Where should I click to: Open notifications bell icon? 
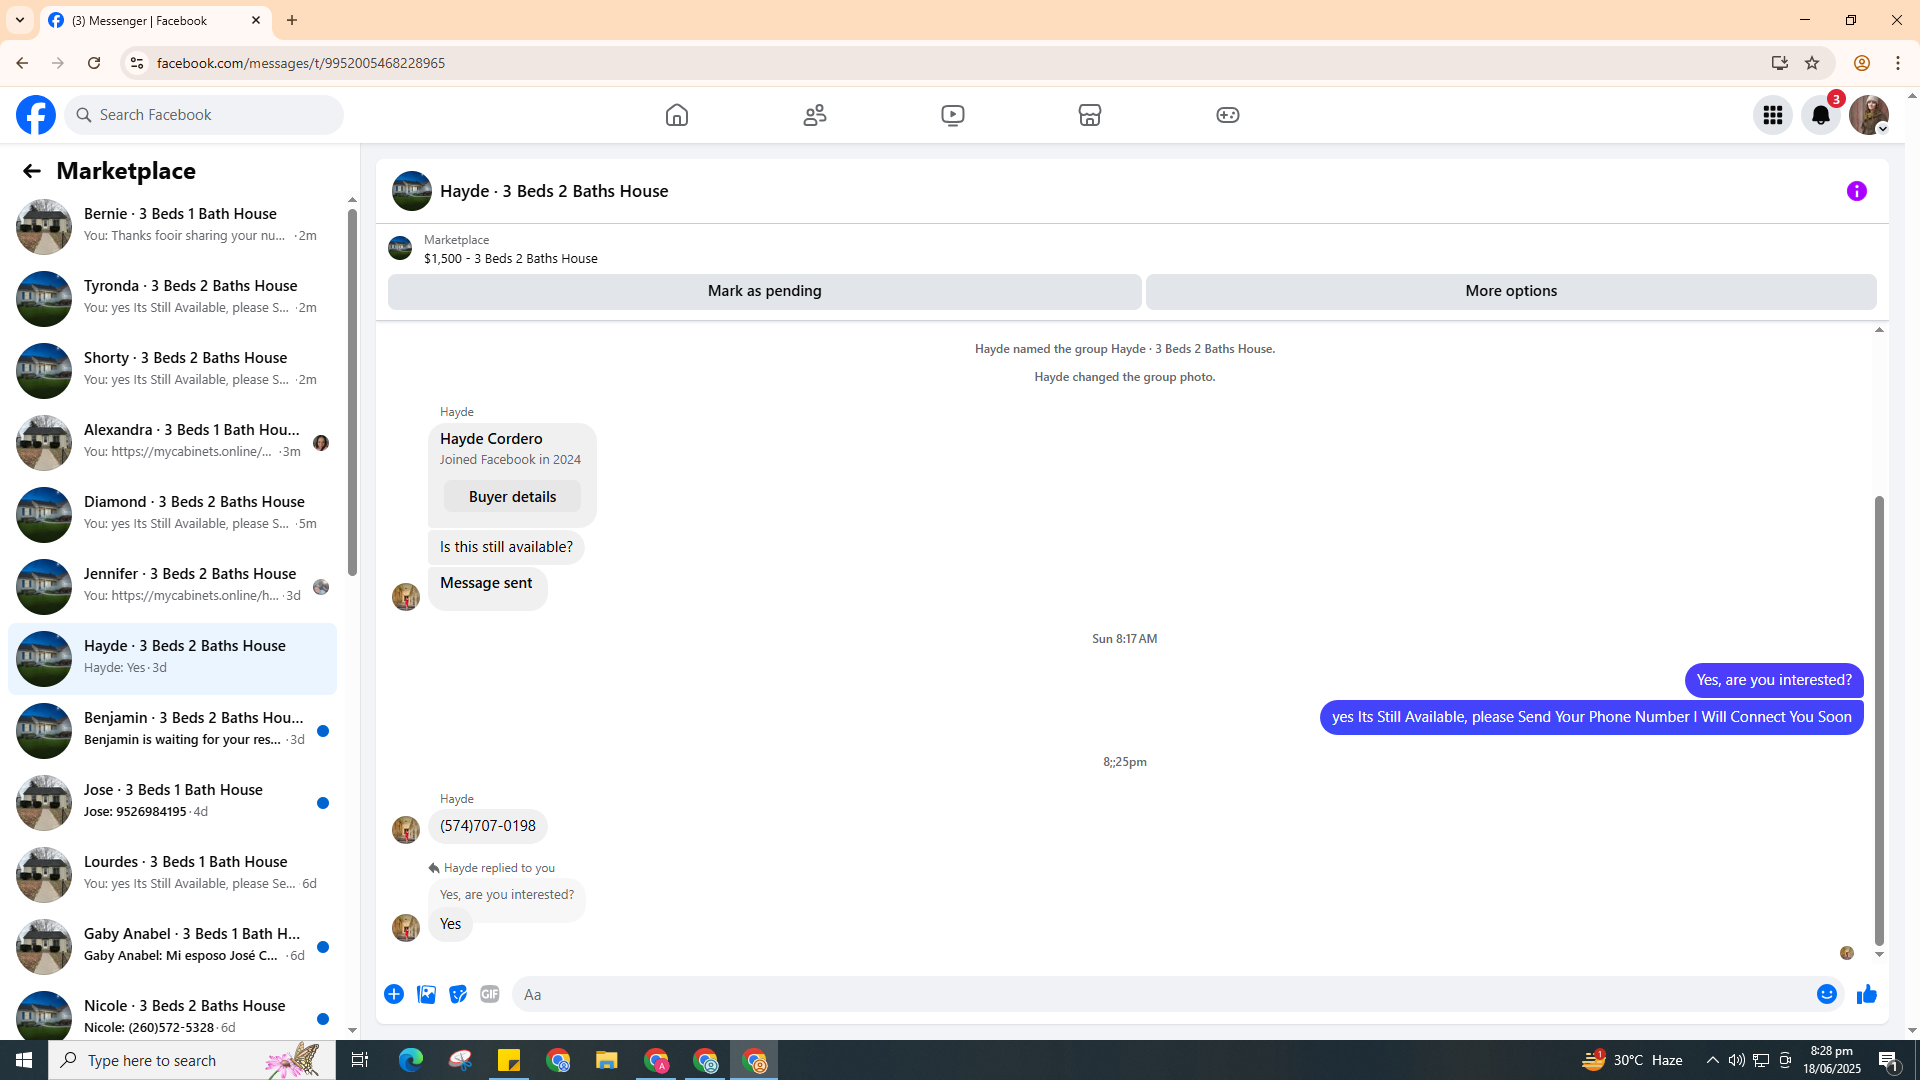pos(1821,115)
